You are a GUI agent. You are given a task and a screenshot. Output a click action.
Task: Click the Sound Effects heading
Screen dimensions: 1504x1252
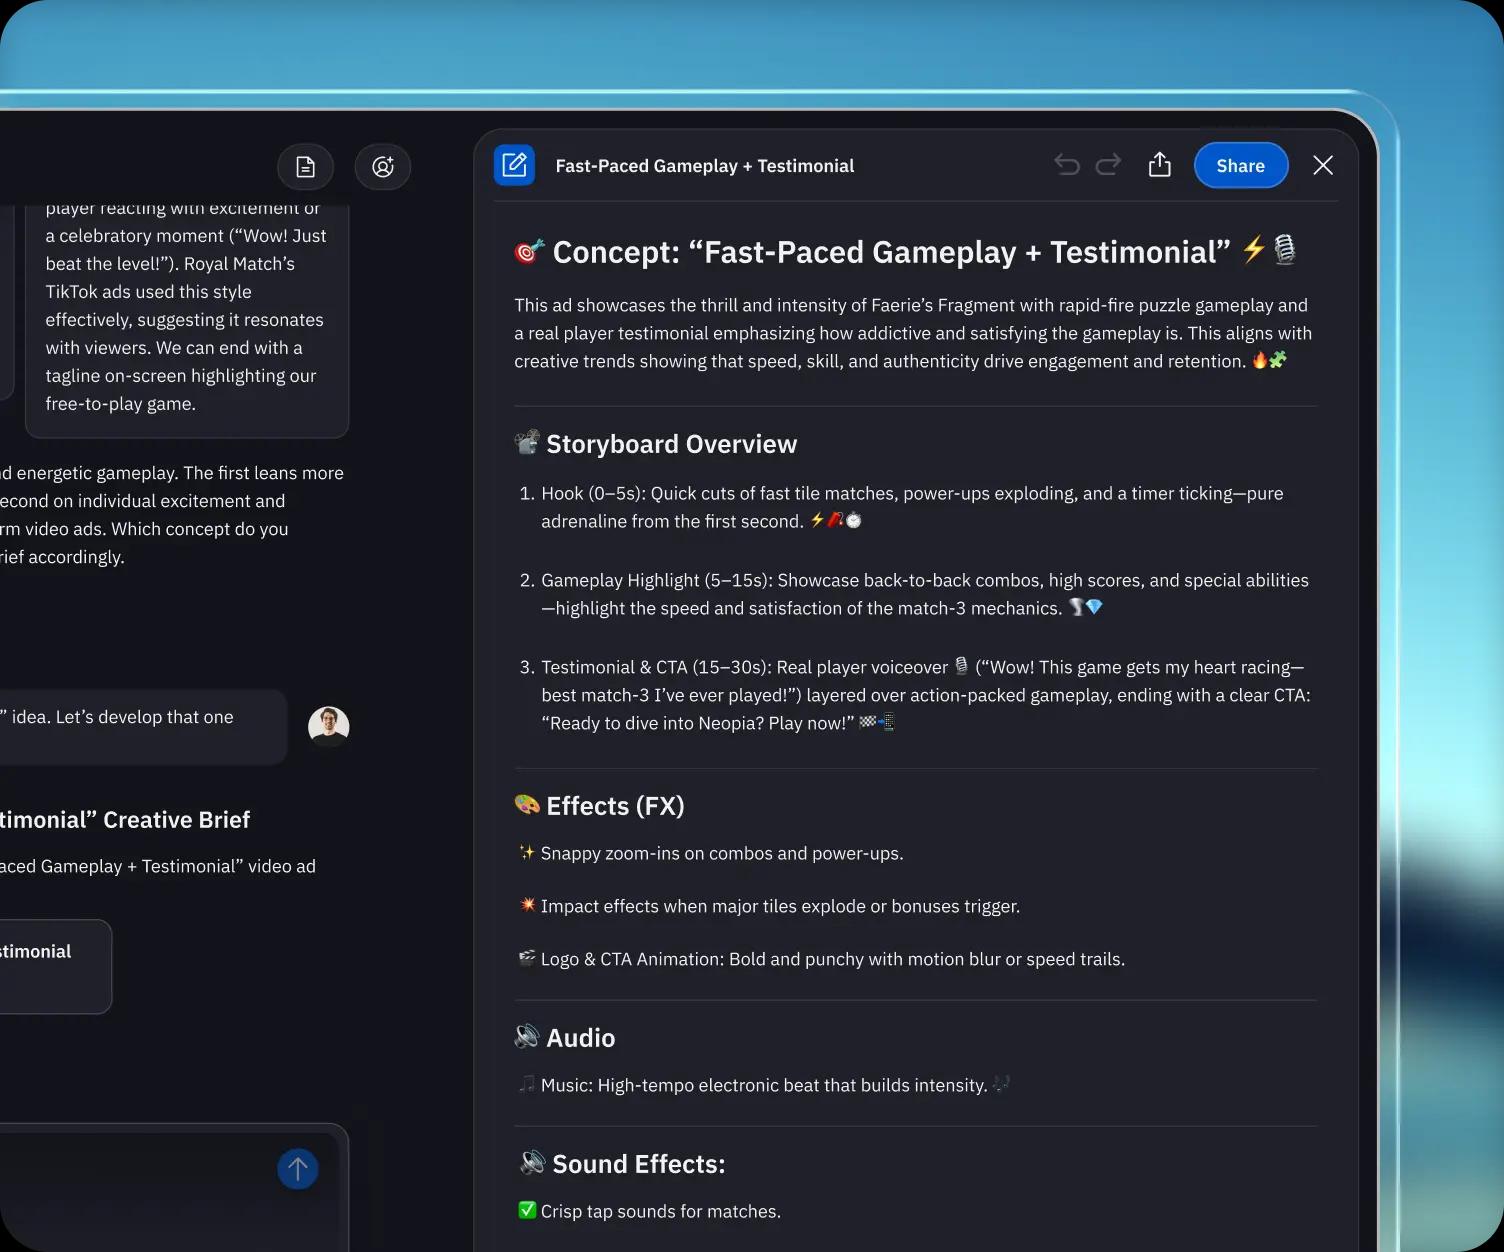point(623,1164)
